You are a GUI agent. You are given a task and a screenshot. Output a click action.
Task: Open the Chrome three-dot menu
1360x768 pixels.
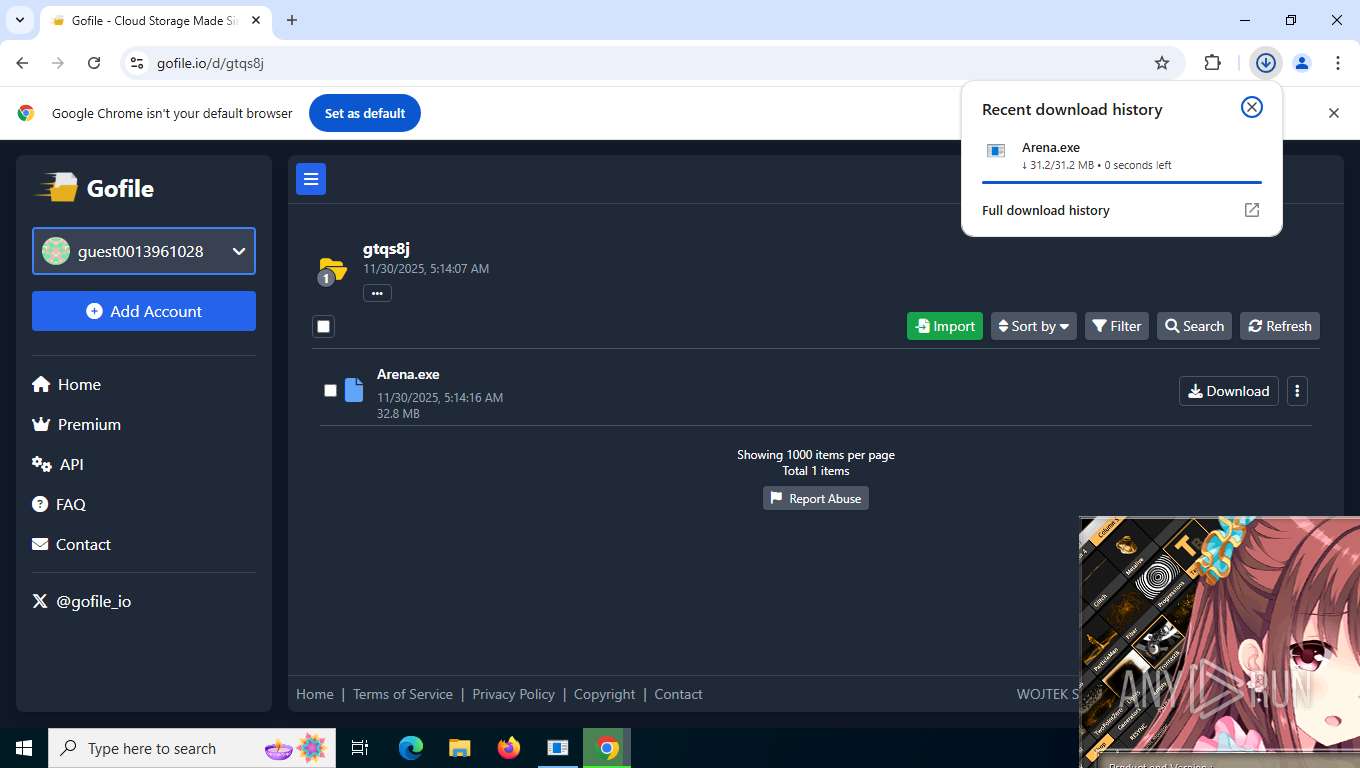point(1338,63)
